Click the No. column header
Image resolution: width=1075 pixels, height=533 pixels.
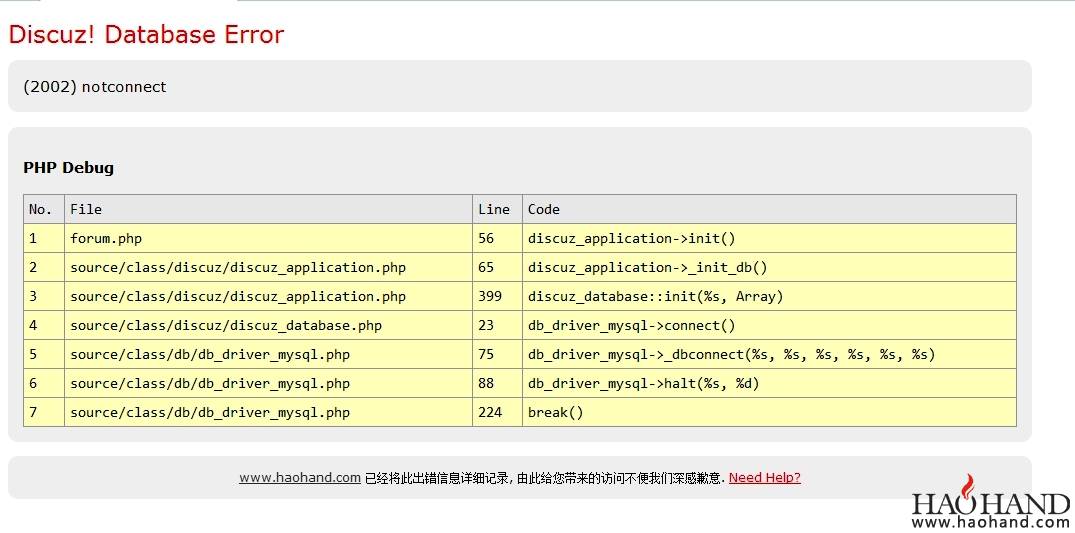(44, 209)
